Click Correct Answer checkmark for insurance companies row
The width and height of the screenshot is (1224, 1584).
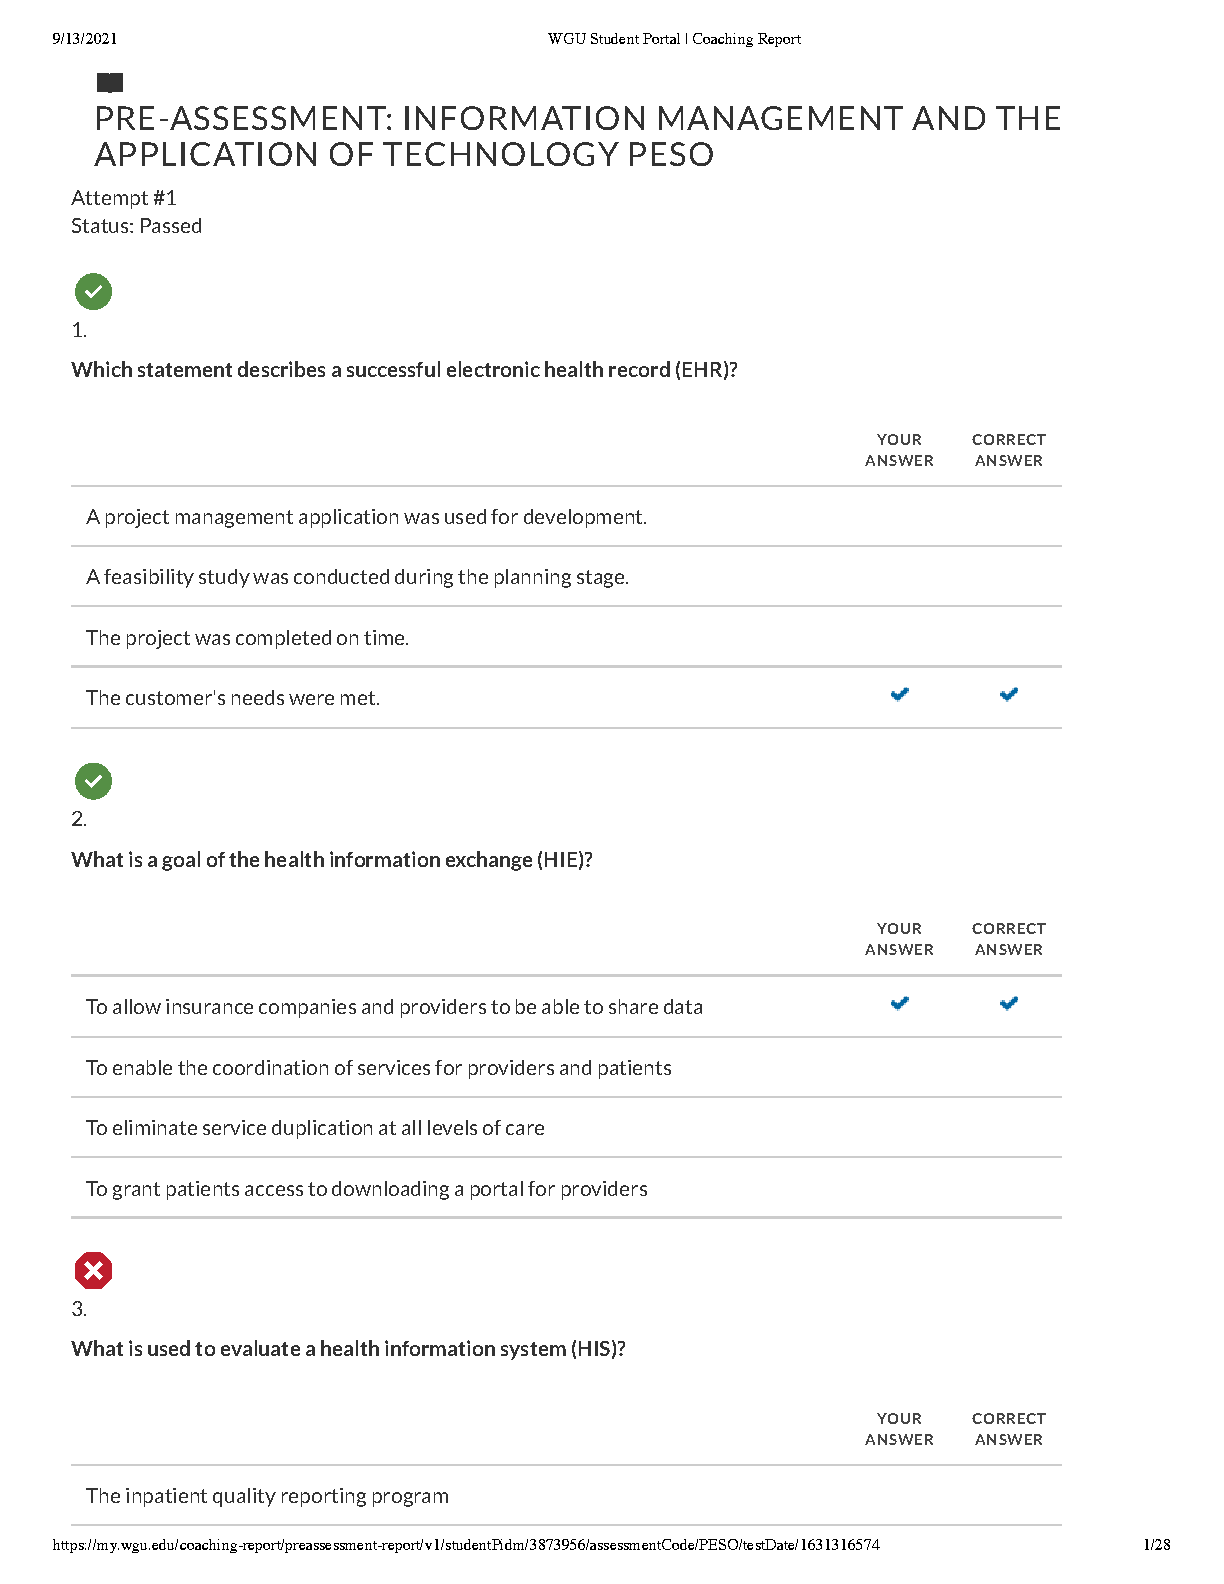click(1008, 1003)
